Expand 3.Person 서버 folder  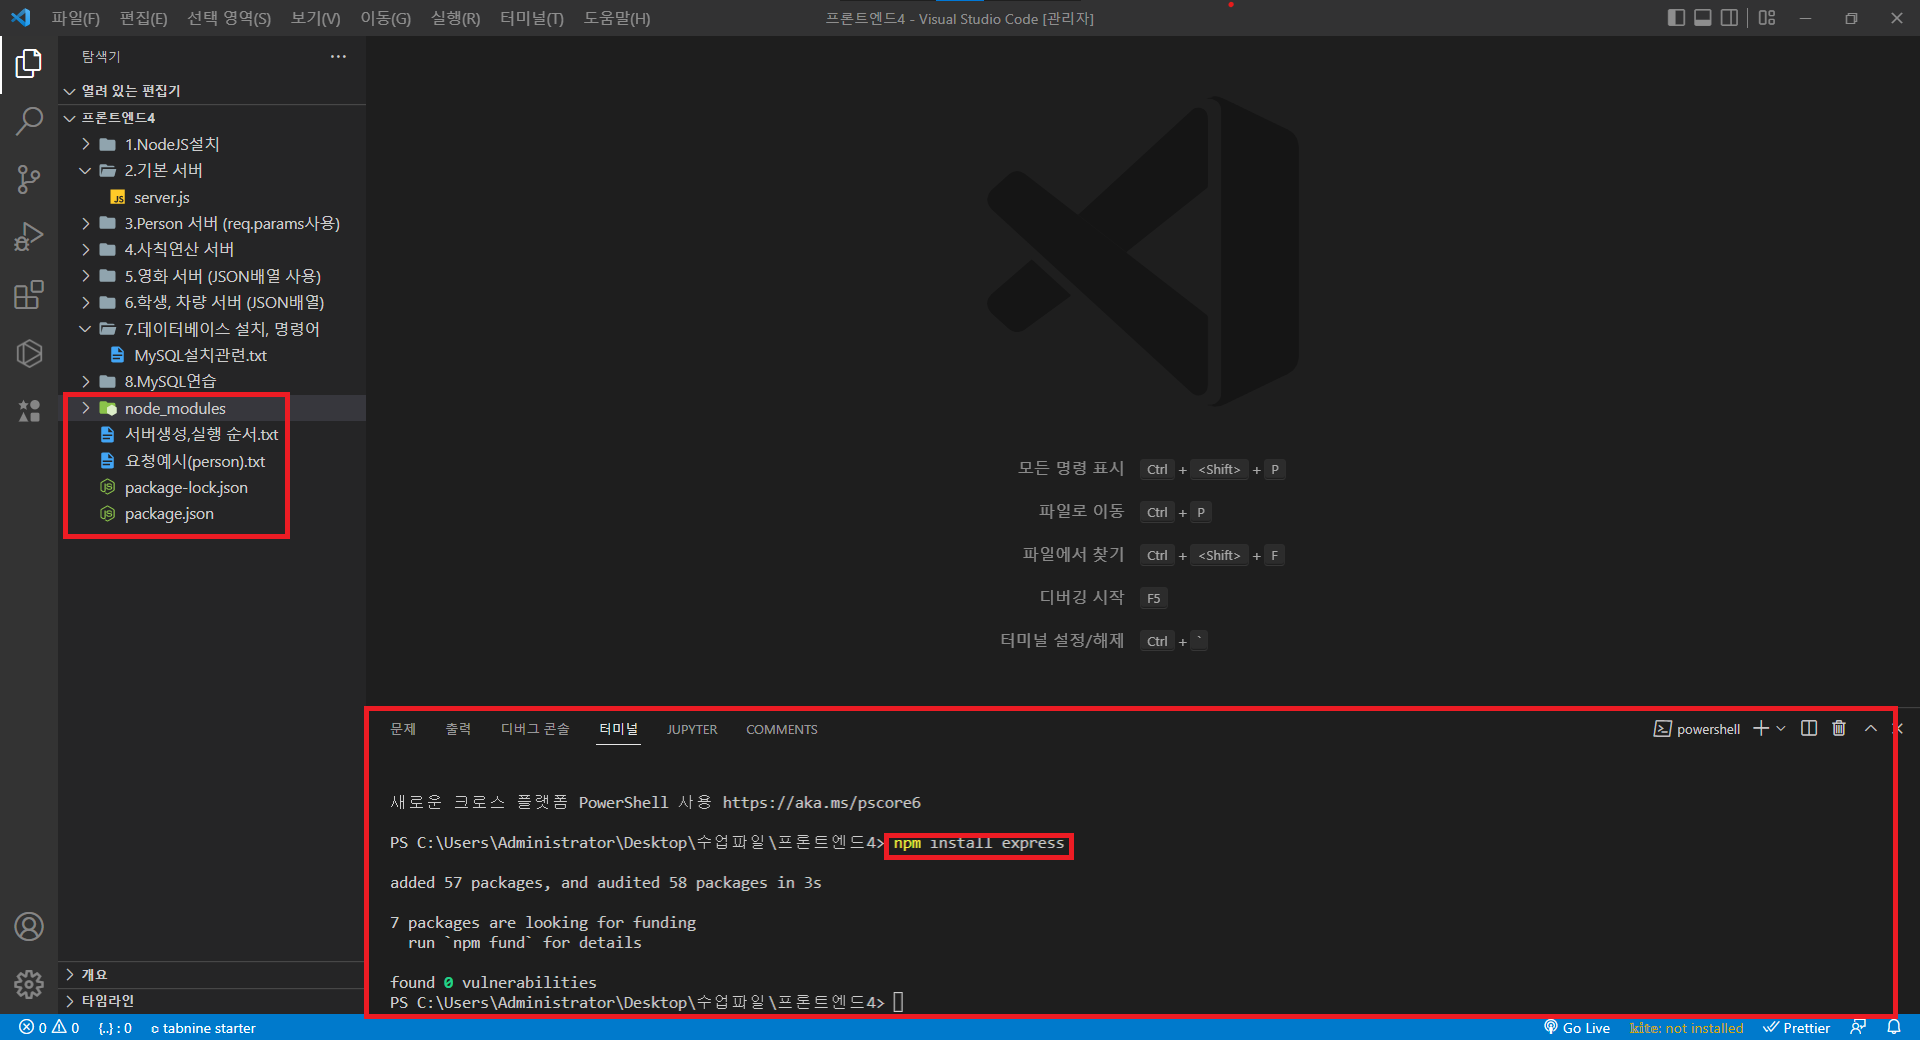(x=212, y=223)
